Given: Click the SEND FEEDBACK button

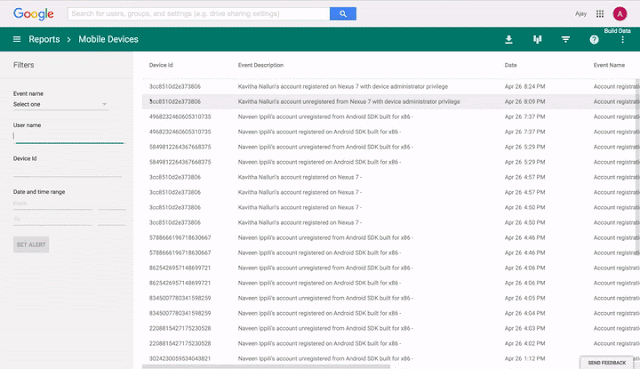Looking at the screenshot, I should click(607, 362).
